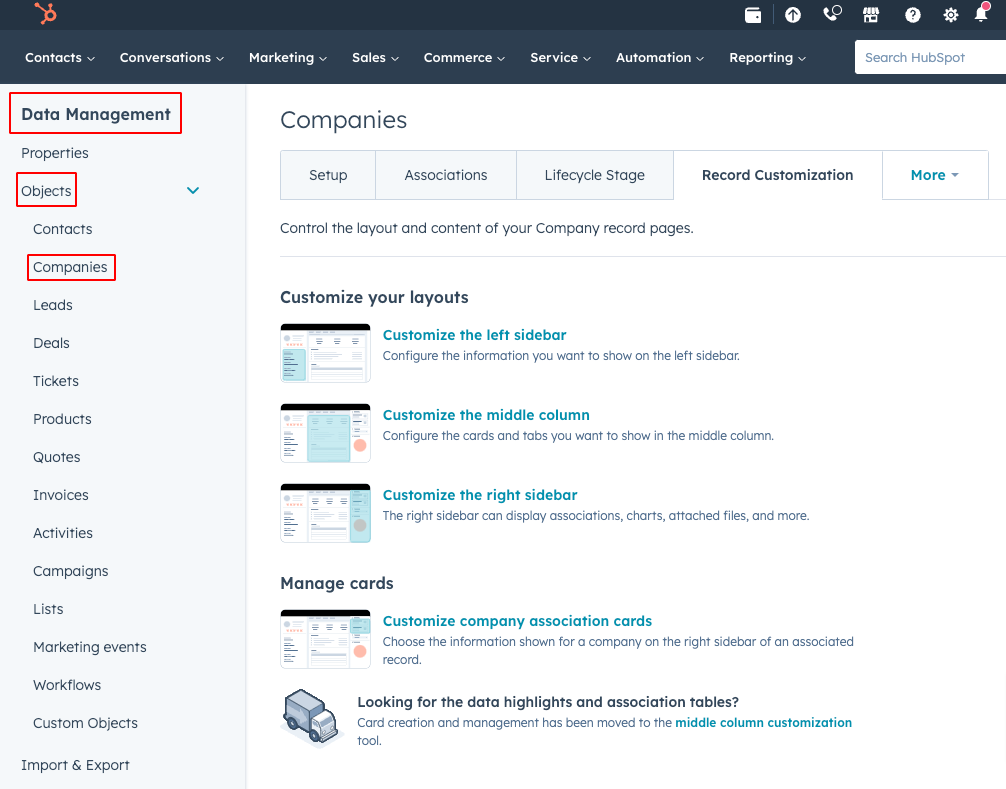This screenshot has width=1006, height=789.
Task: Switch to the Setup tab
Action: click(x=328, y=175)
